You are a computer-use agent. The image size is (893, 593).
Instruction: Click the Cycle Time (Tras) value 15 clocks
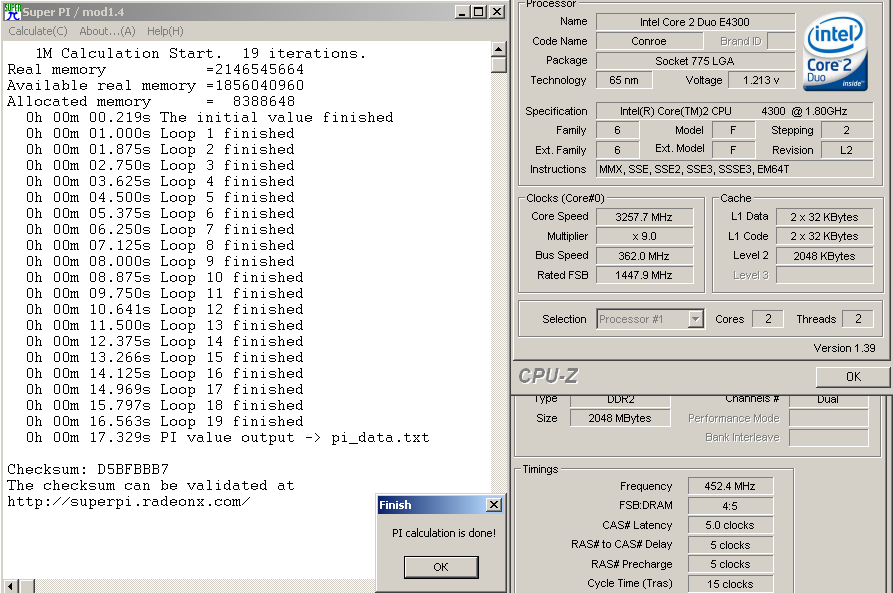730,584
